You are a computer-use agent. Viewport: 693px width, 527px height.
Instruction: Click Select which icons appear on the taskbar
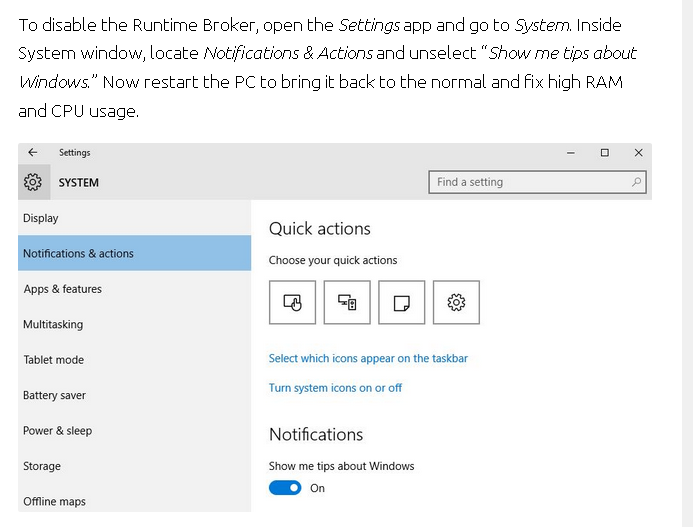pyautogui.click(x=368, y=358)
